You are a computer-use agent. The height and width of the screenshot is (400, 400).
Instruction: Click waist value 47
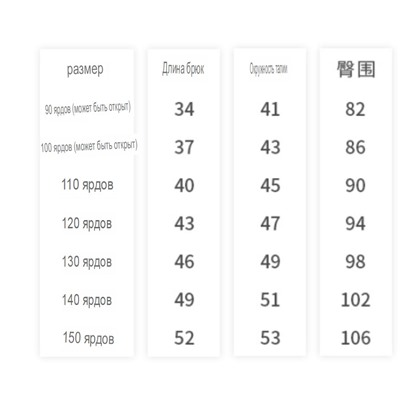click(270, 223)
